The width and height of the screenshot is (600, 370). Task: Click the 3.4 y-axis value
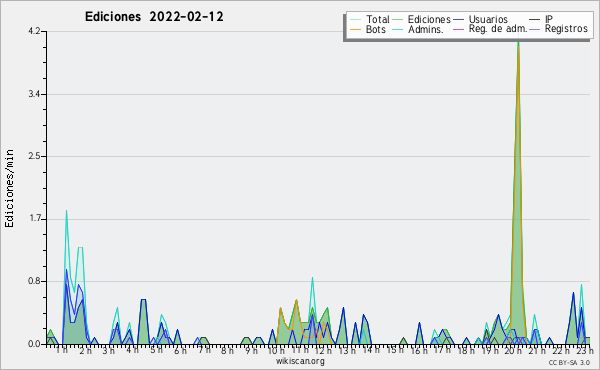(34, 94)
